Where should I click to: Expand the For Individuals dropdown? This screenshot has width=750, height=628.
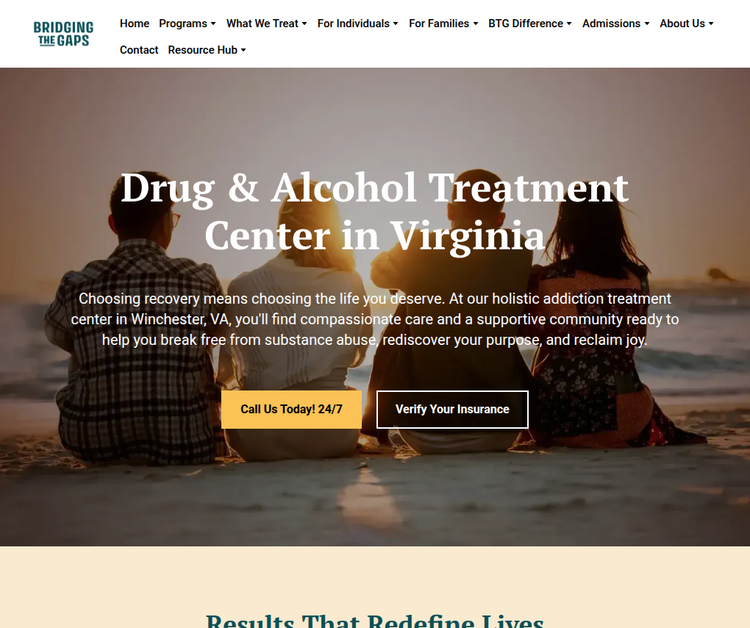coord(358,23)
